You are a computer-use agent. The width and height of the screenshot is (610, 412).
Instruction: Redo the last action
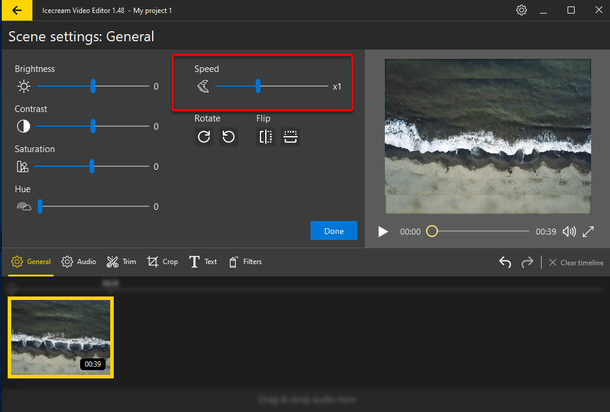coord(527,262)
